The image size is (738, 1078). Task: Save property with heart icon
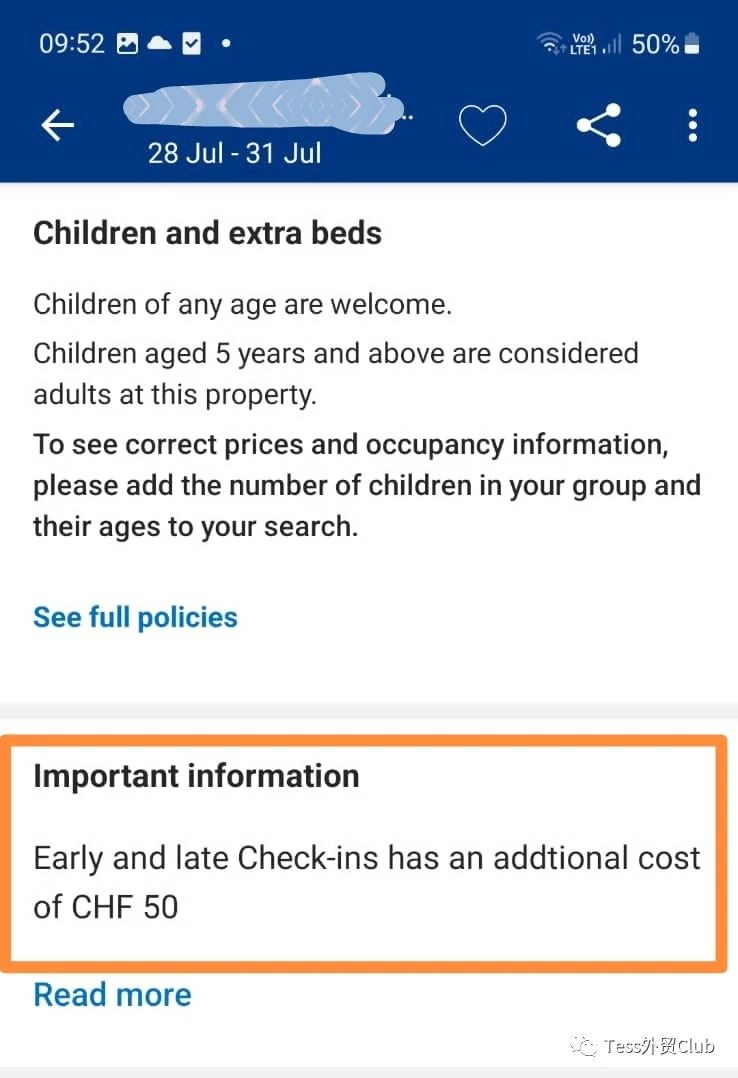coord(483,125)
